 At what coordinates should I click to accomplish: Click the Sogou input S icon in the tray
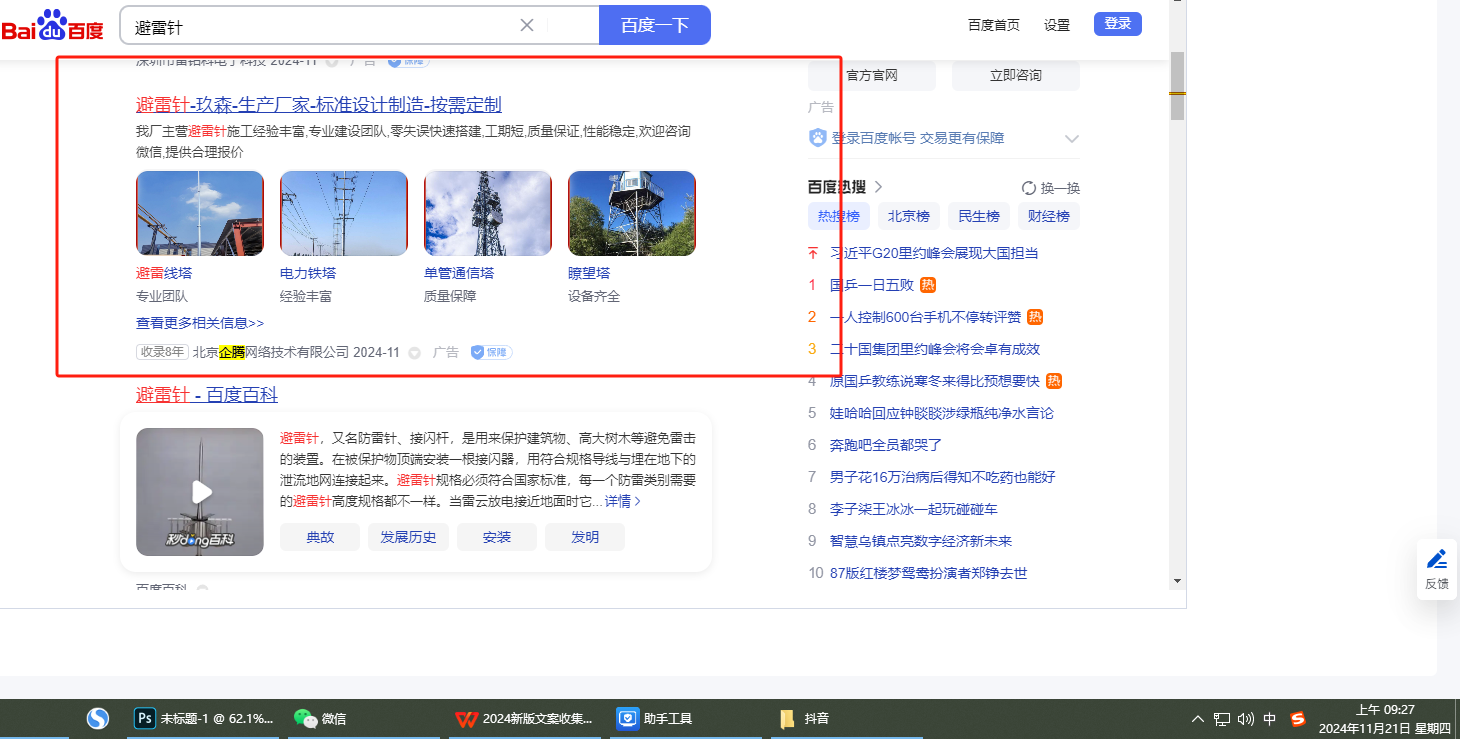[x=1298, y=719]
